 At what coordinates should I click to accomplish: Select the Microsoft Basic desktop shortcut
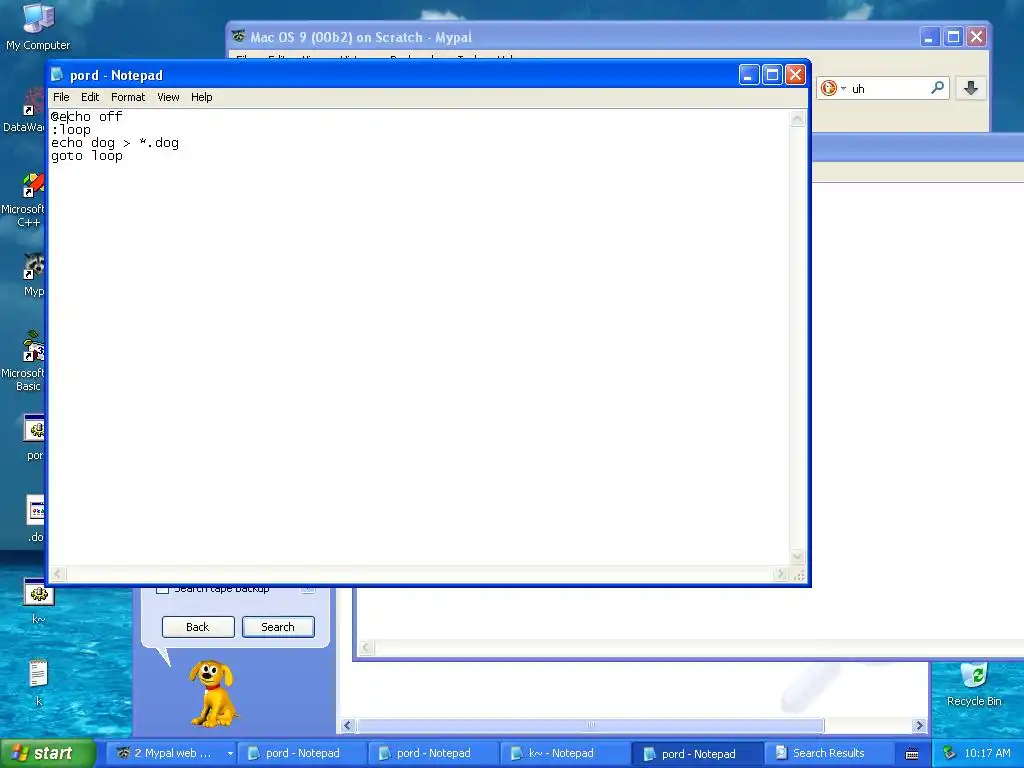24,361
